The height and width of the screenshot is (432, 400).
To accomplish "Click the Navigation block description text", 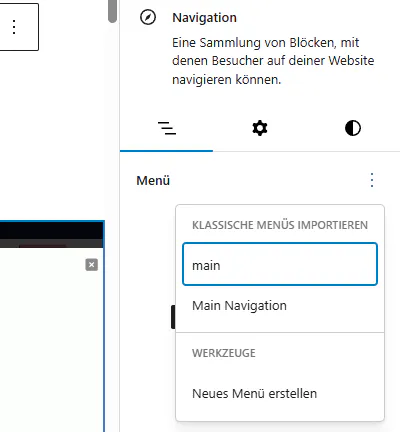I will pyautogui.click(x=273, y=61).
